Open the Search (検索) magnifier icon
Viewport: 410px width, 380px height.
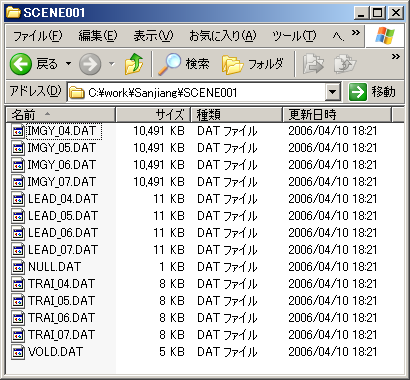tap(170, 64)
